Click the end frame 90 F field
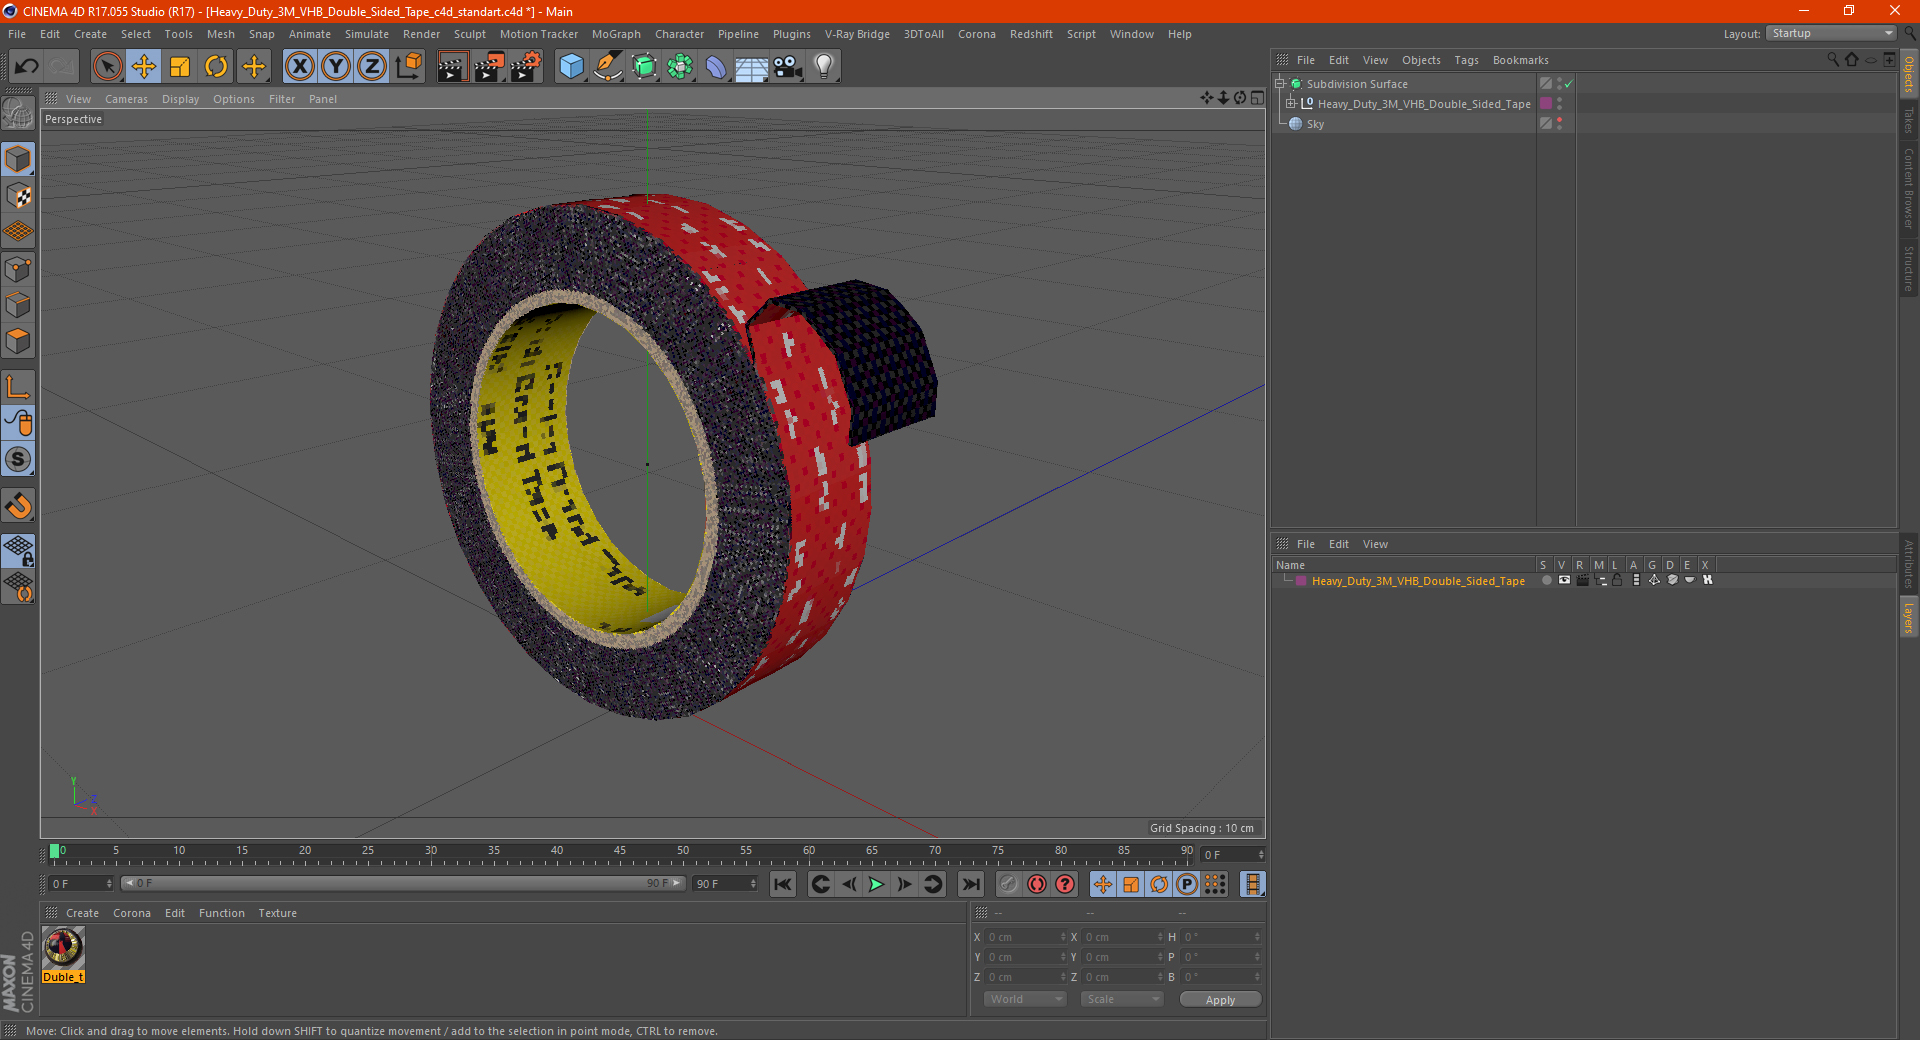This screenshot has height=1040, width=1920. click(725, 884)
